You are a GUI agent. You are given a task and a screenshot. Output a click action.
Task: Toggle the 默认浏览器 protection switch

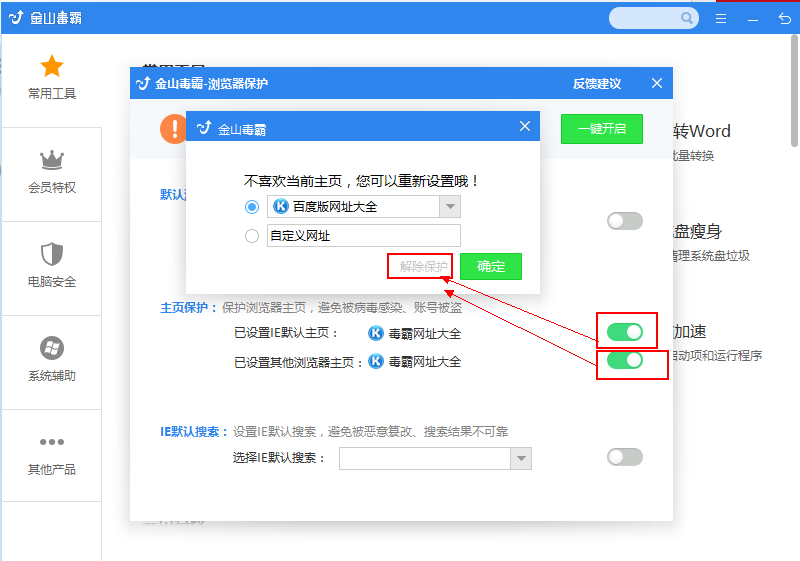(624, 221)
